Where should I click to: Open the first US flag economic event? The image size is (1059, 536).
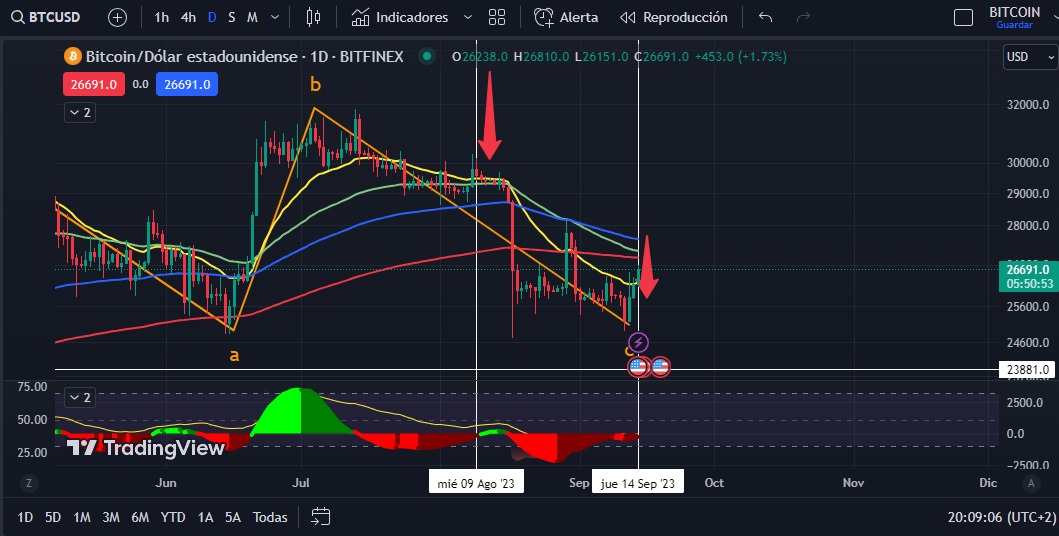coord(638,367)
